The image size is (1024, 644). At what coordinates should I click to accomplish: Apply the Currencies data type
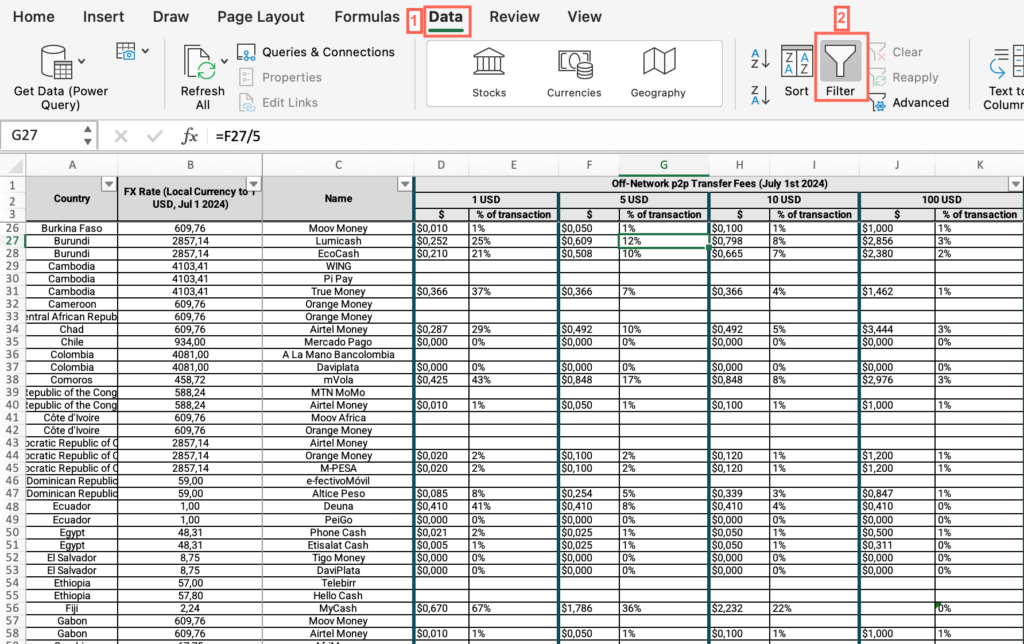(x=574, y=72)
